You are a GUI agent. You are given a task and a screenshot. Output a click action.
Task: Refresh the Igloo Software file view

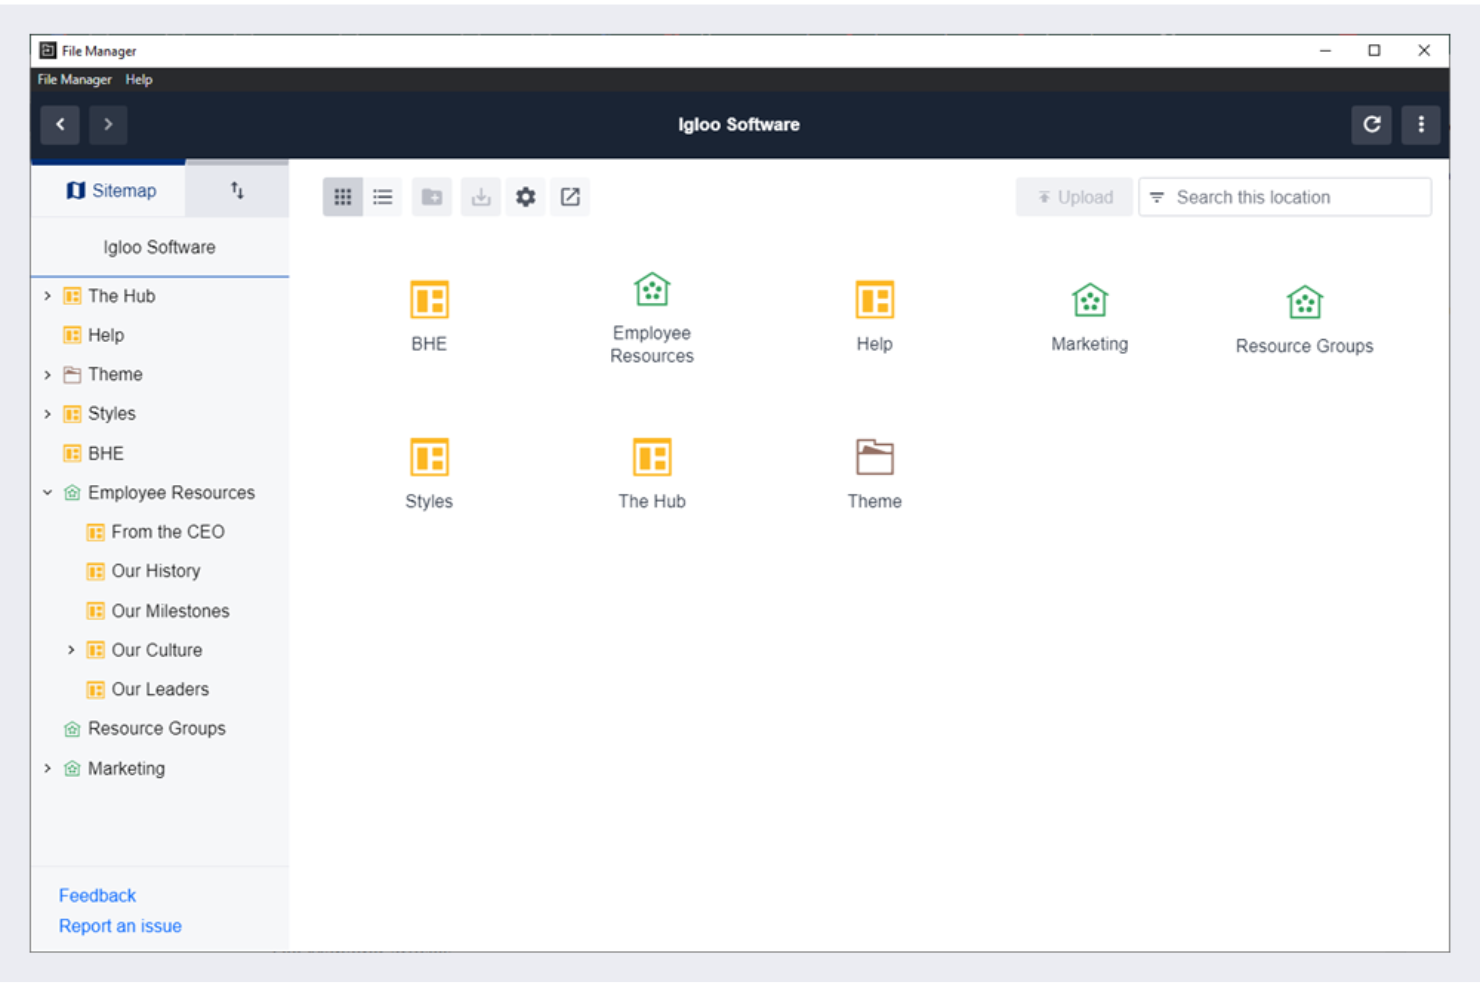[1372, 125]
